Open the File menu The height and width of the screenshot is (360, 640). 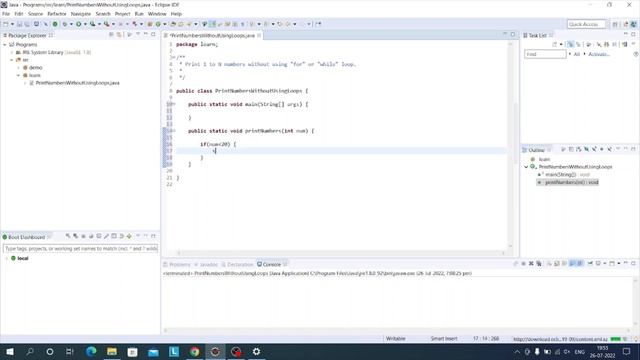pyautogui.click(x=6, y=14)
